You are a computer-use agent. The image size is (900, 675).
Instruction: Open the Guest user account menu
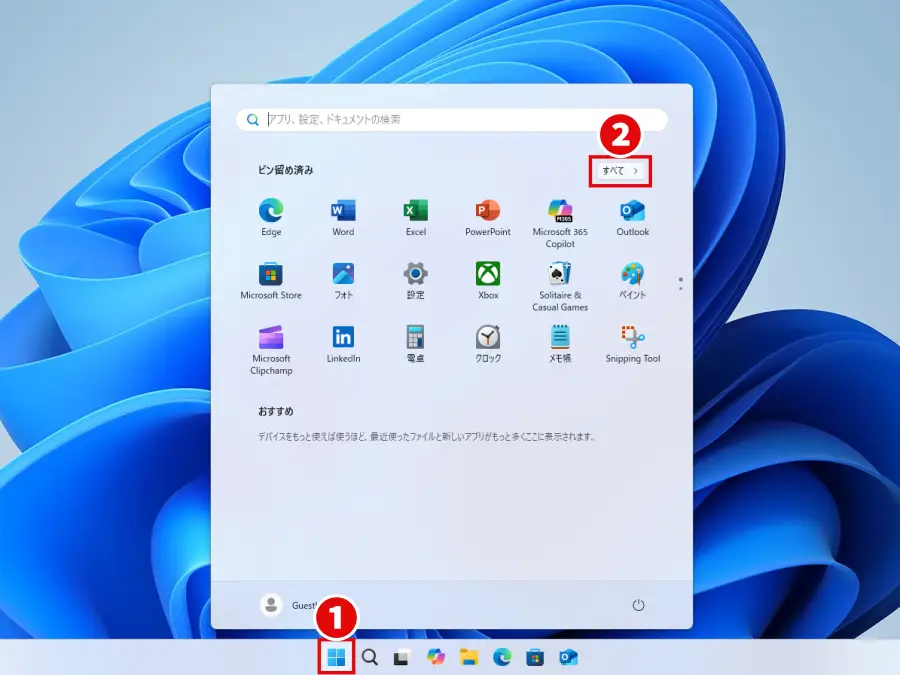(288, 605)
